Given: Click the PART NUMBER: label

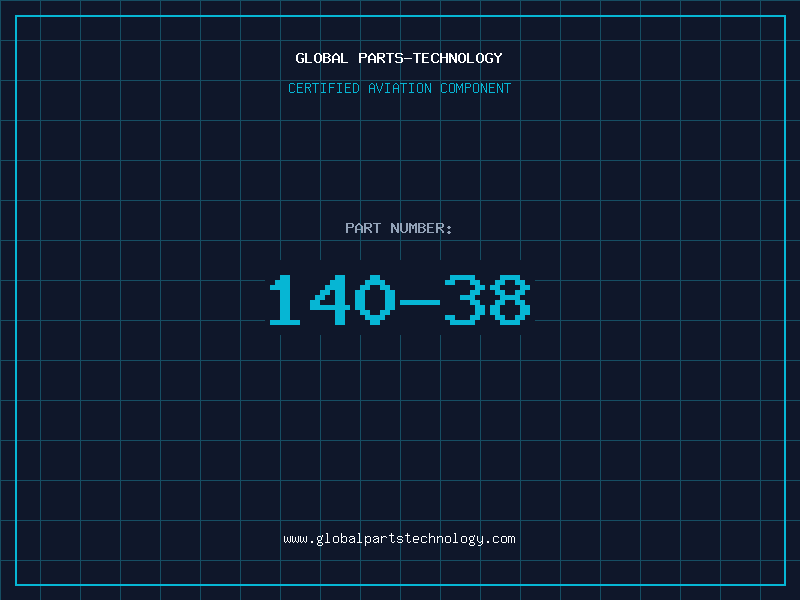Looking at the screenshot, I should click(399, 228).
